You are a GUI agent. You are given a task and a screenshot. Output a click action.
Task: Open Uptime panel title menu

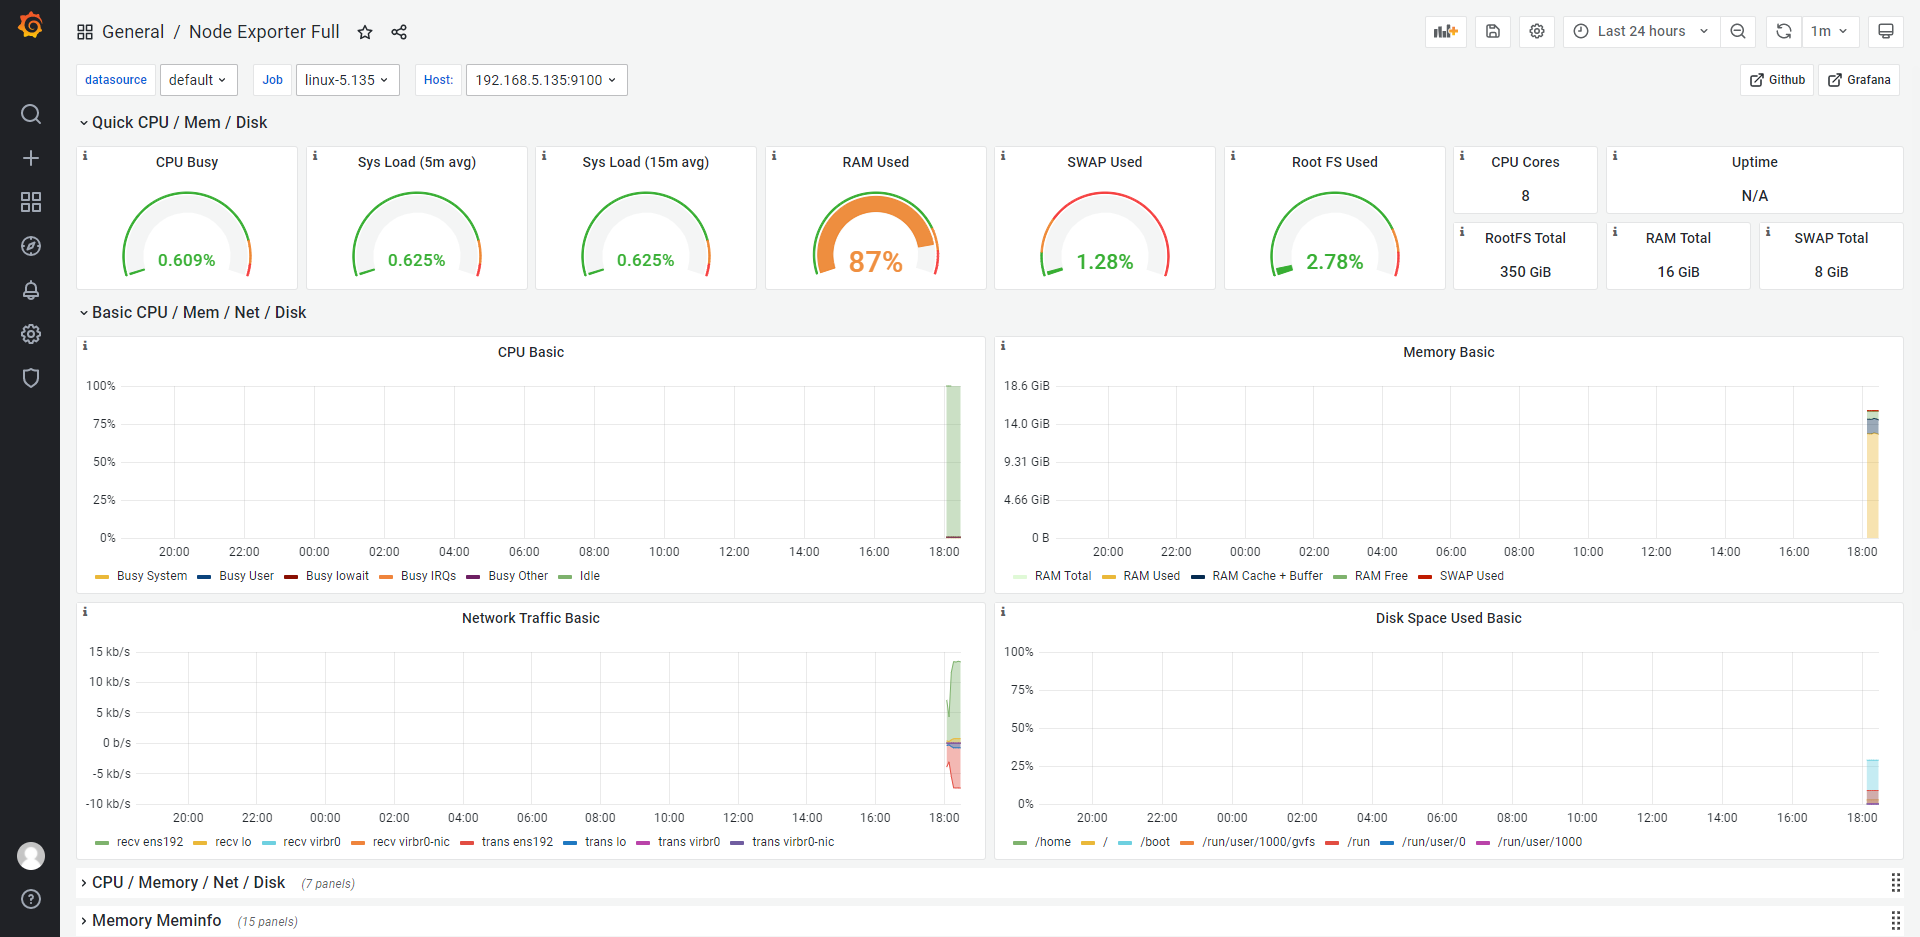(x=1755, y=162)
